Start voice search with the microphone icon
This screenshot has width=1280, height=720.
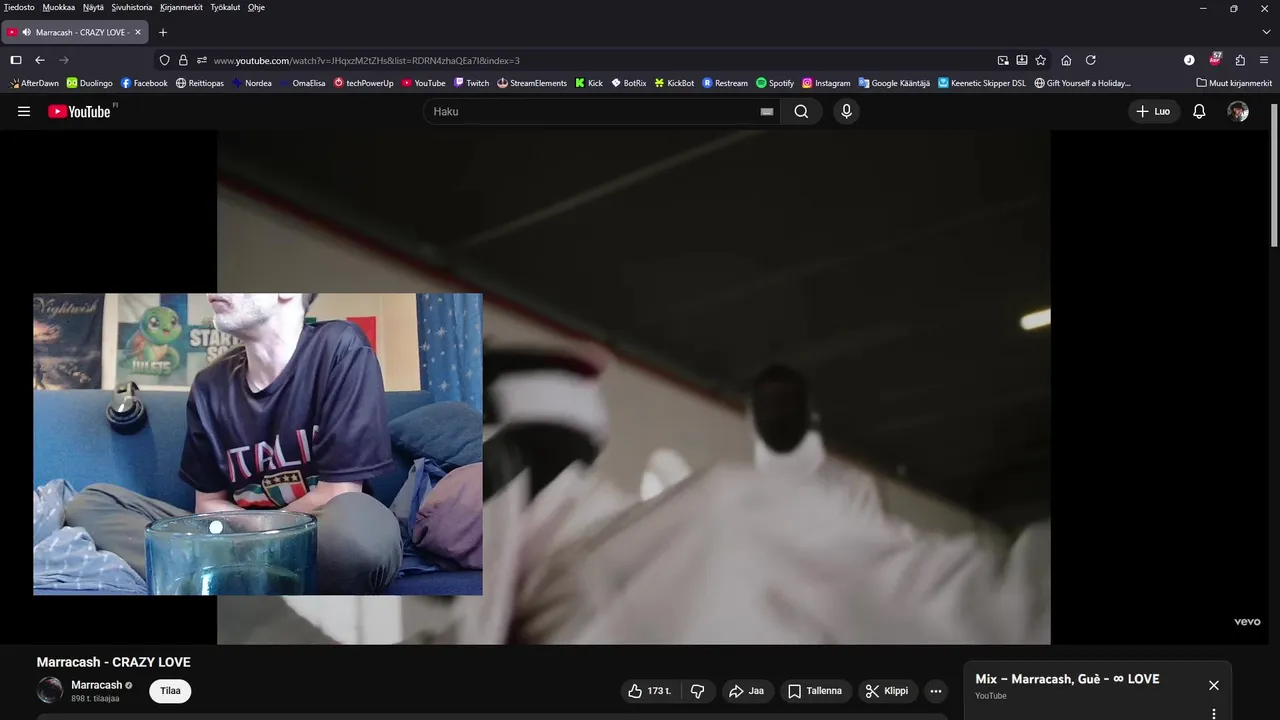click(x=846, y=111)
